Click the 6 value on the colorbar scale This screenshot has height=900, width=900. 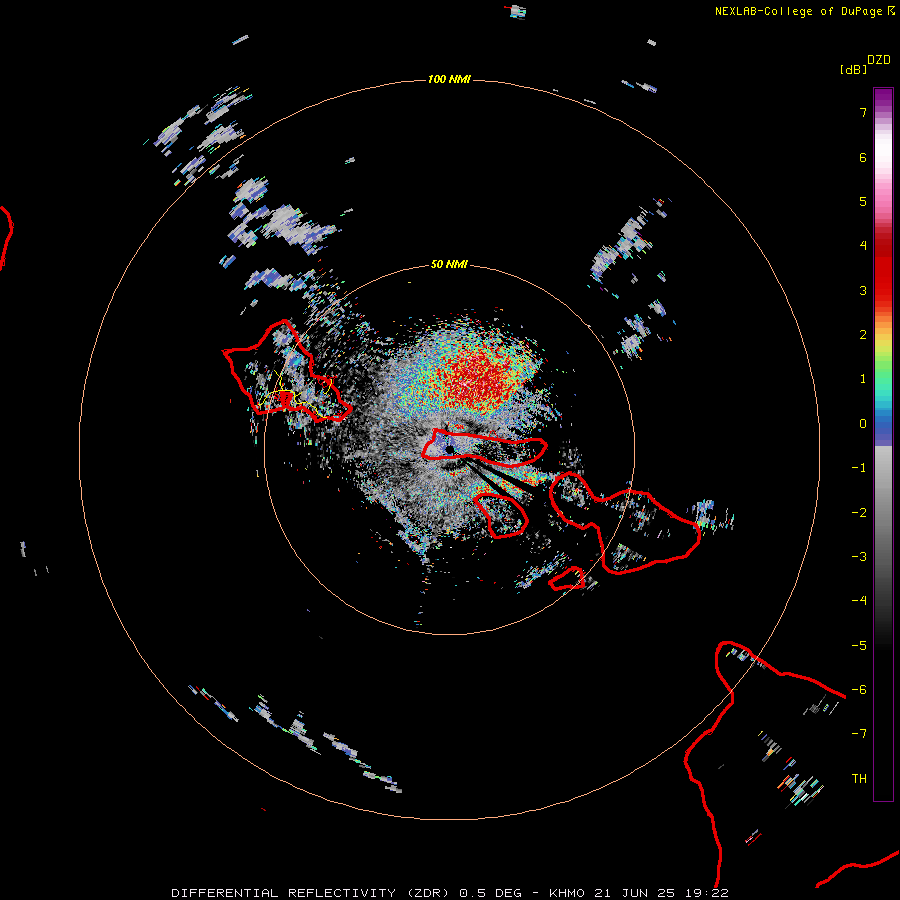[863, 157]
